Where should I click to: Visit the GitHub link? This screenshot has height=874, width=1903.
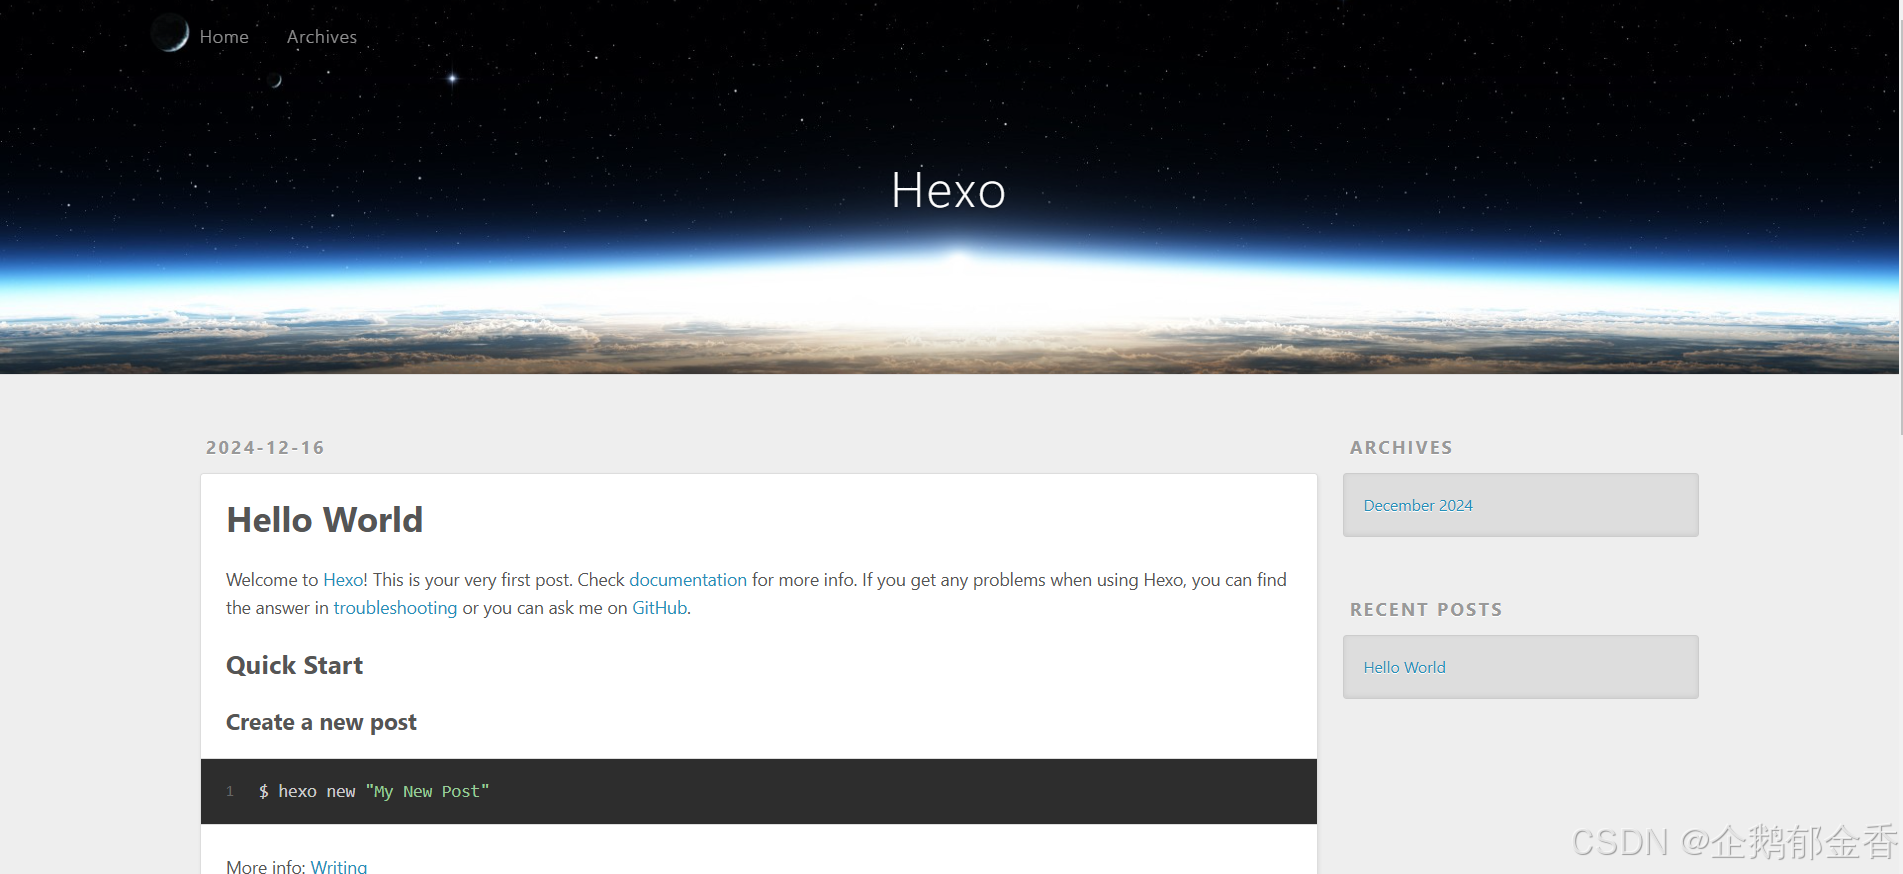point(659,608)
